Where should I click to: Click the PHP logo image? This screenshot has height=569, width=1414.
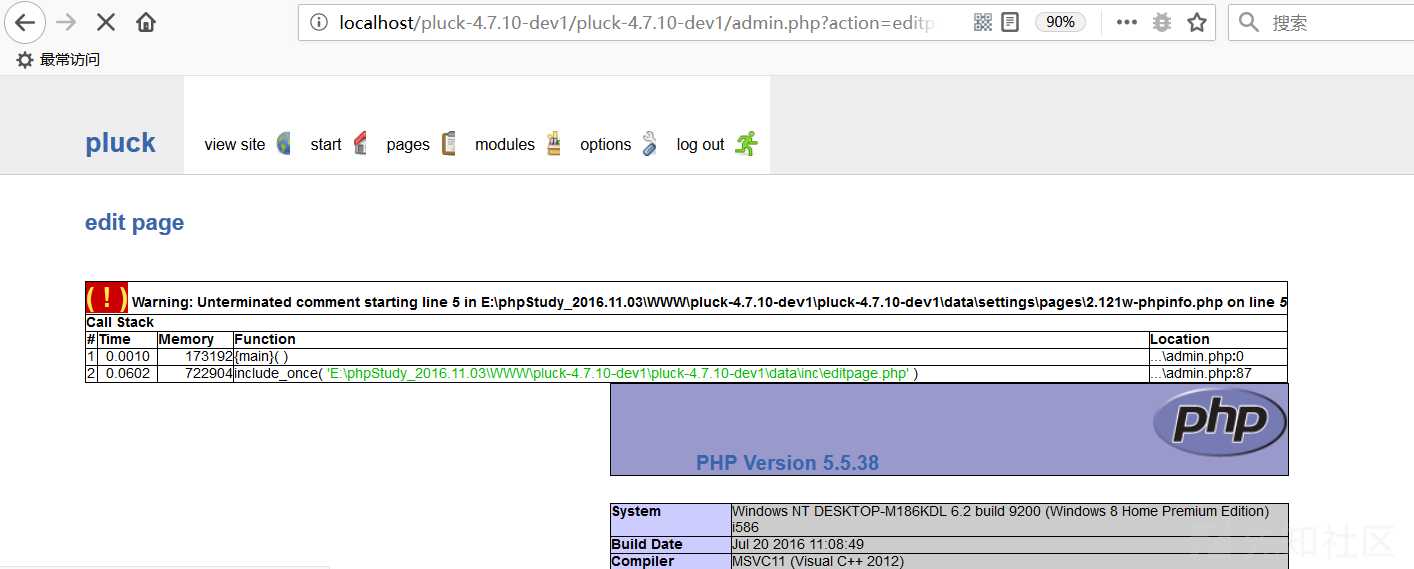tap(1219, 422)
